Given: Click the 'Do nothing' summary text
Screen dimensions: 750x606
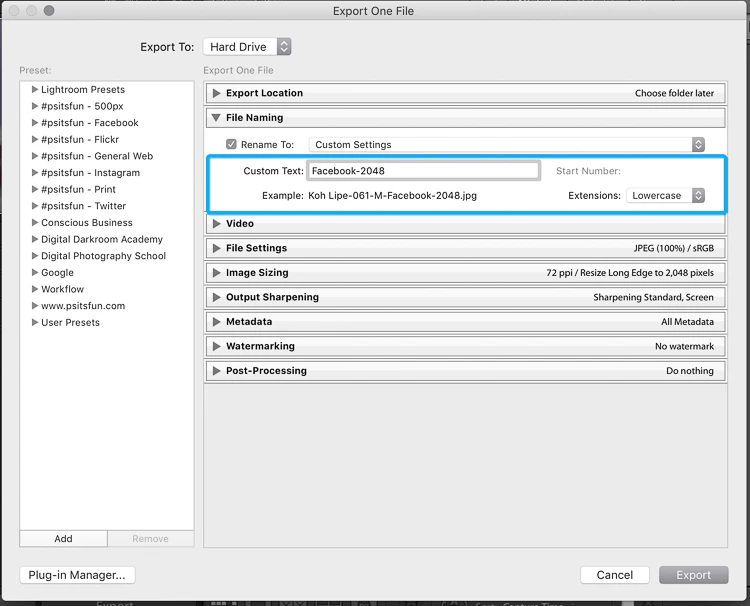Looking at the screenshot, I should [x=690, y=371].
